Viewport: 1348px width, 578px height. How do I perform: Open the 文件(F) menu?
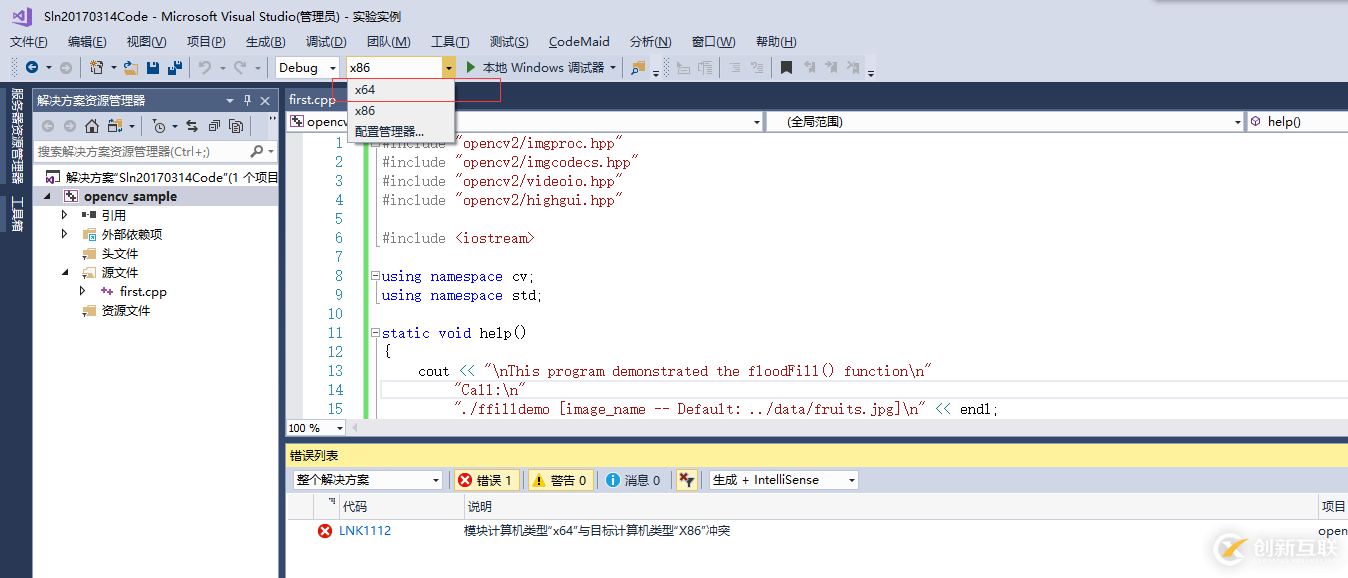[x=29, y=41]
